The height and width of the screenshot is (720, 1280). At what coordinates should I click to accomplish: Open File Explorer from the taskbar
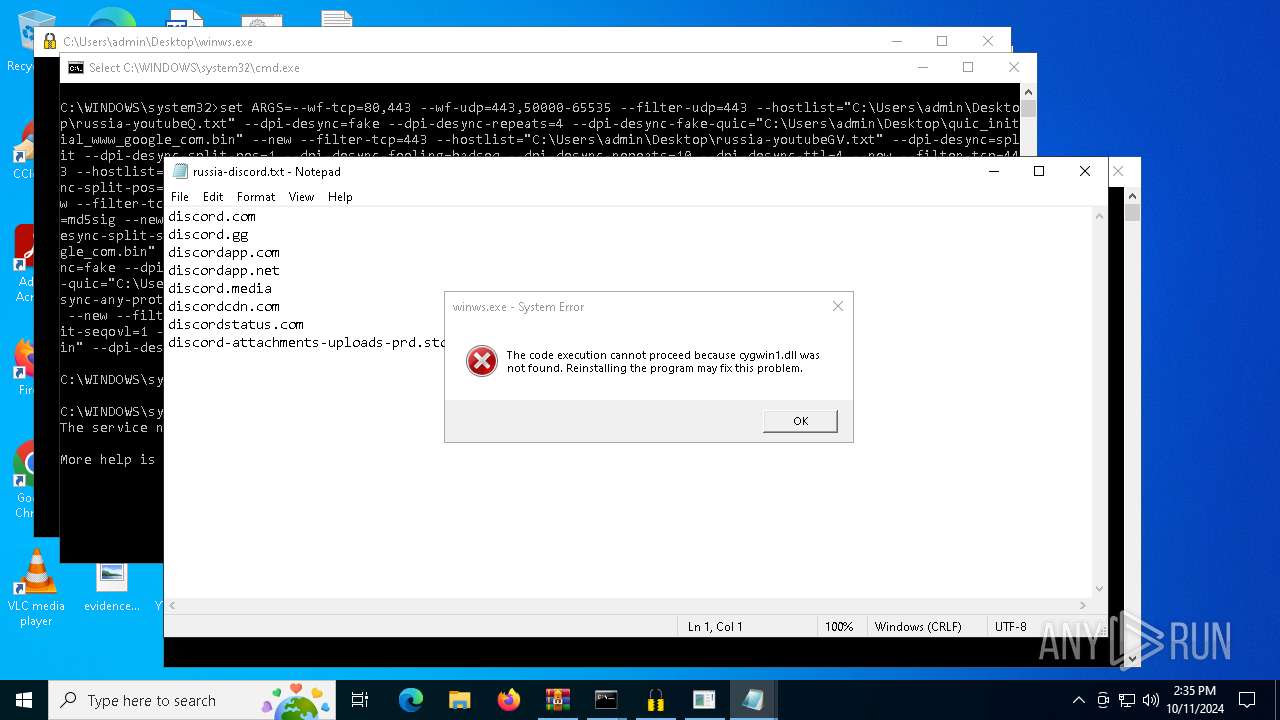[459, 700]
